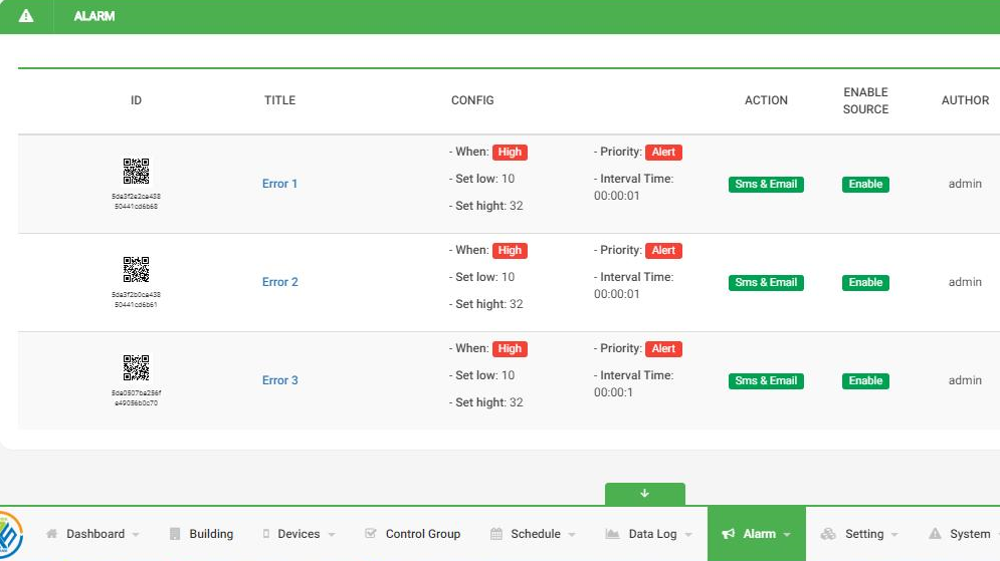Open Control Group in the navigation bar
Screen dimensions: 1000x561
(x=412, y=534)
